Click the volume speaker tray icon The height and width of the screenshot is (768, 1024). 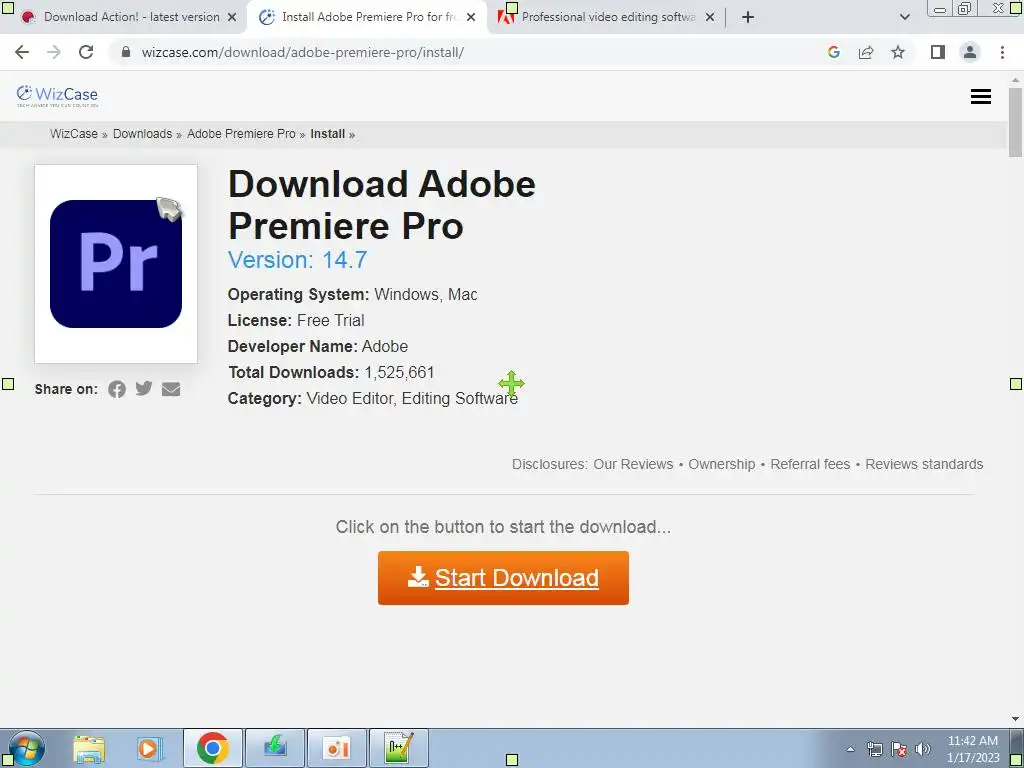click(923, 749)
